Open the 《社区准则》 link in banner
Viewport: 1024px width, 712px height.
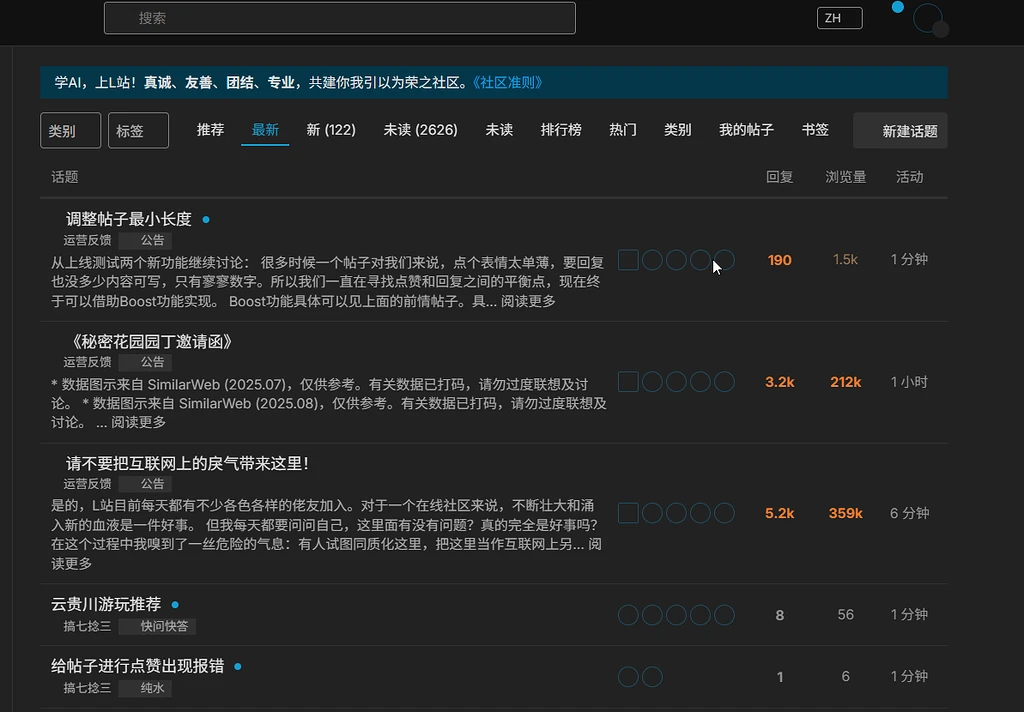point(508,82)
